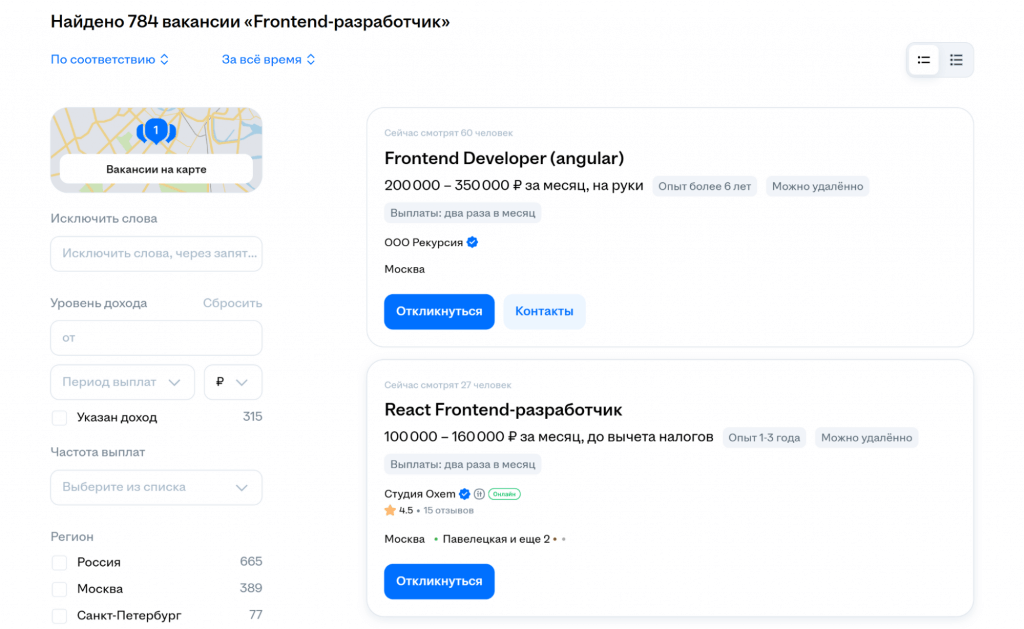The width and height of the screenshot is (1024, 629).
Task: Open the По соответствию sorting dropdown
Action: 110,59
